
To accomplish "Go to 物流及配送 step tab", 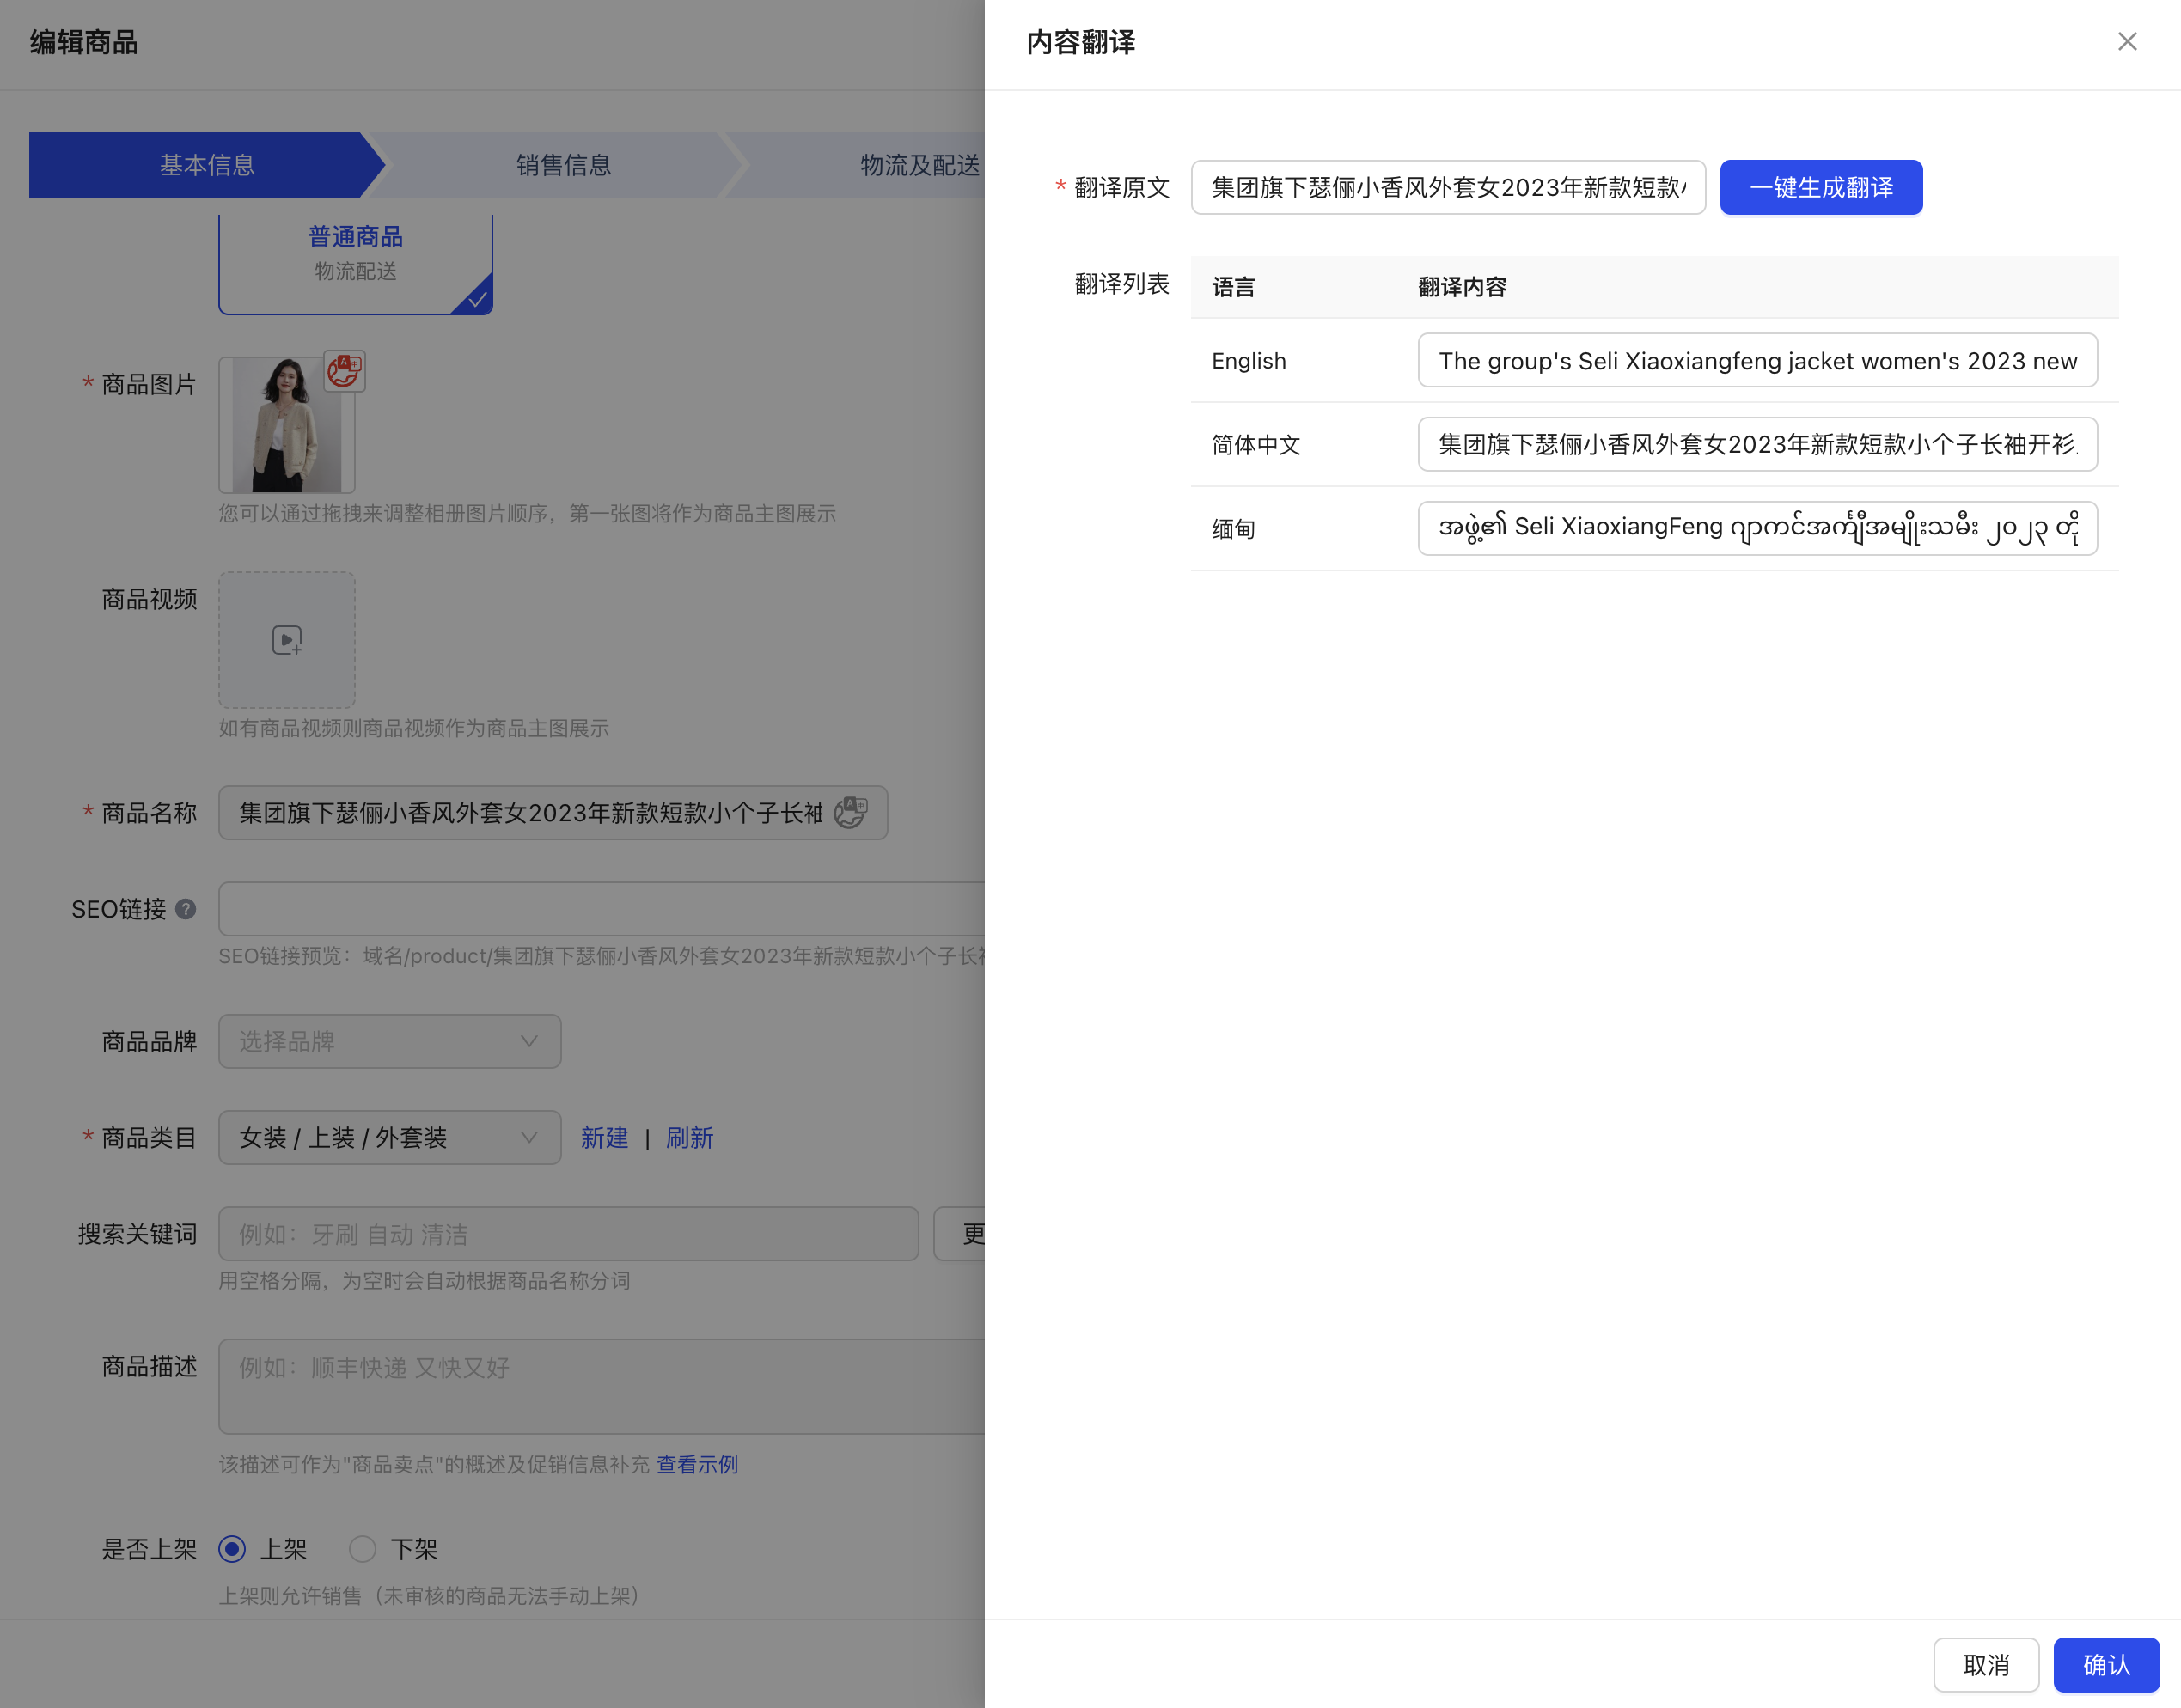I will click(x=919, y=165).
